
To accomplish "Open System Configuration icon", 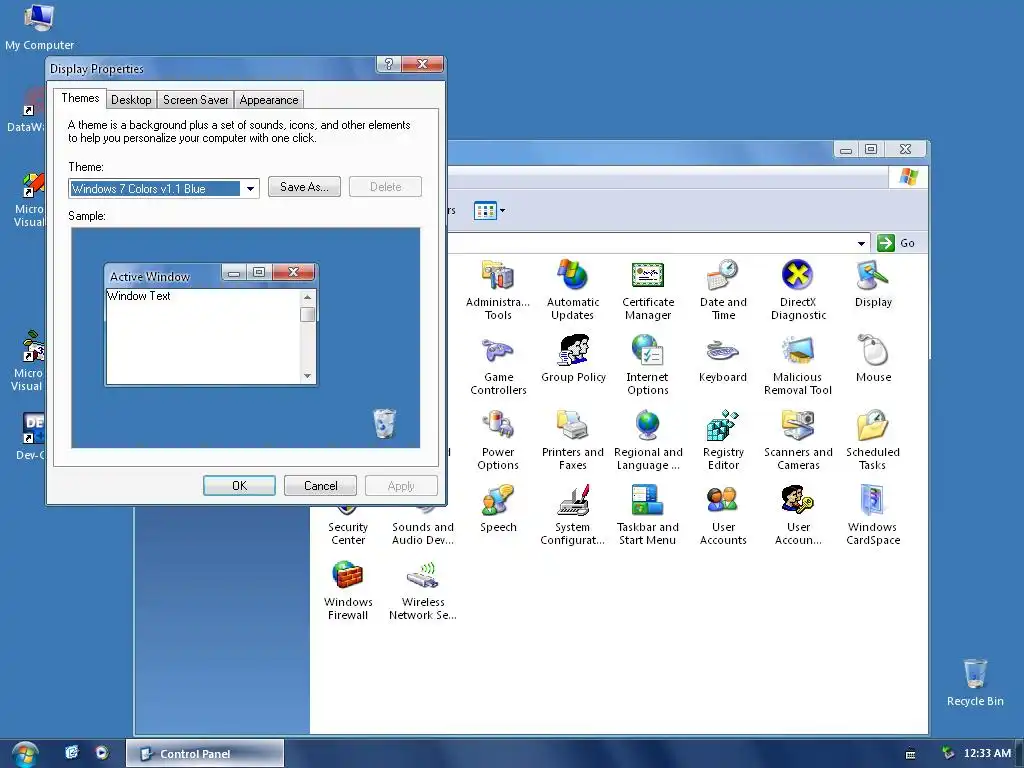I will click(x=573, y=515).
